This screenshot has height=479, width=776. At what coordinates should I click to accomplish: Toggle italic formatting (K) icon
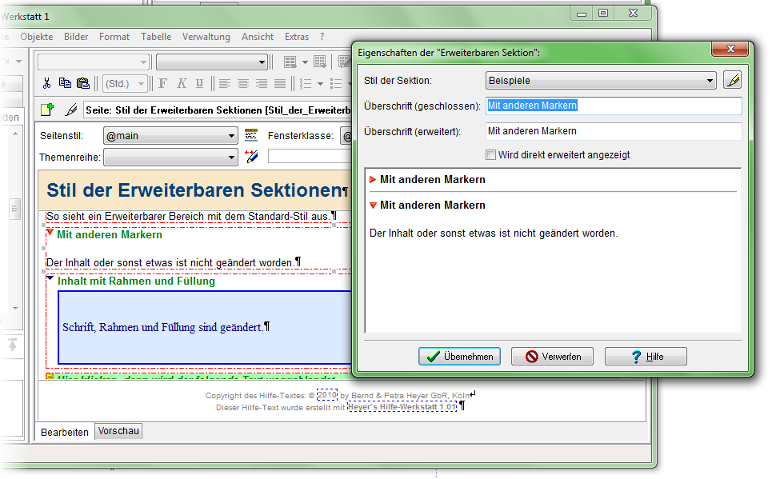(x=182, y=83)
